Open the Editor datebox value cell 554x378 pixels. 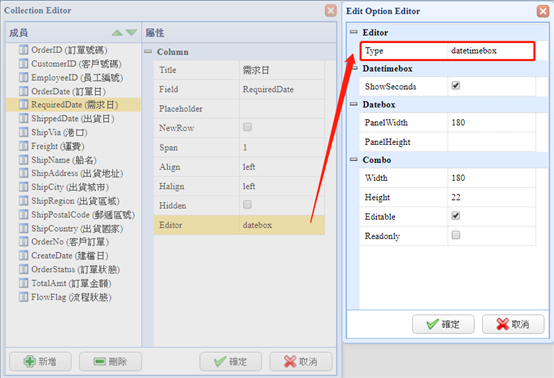[x=282, y=225]
